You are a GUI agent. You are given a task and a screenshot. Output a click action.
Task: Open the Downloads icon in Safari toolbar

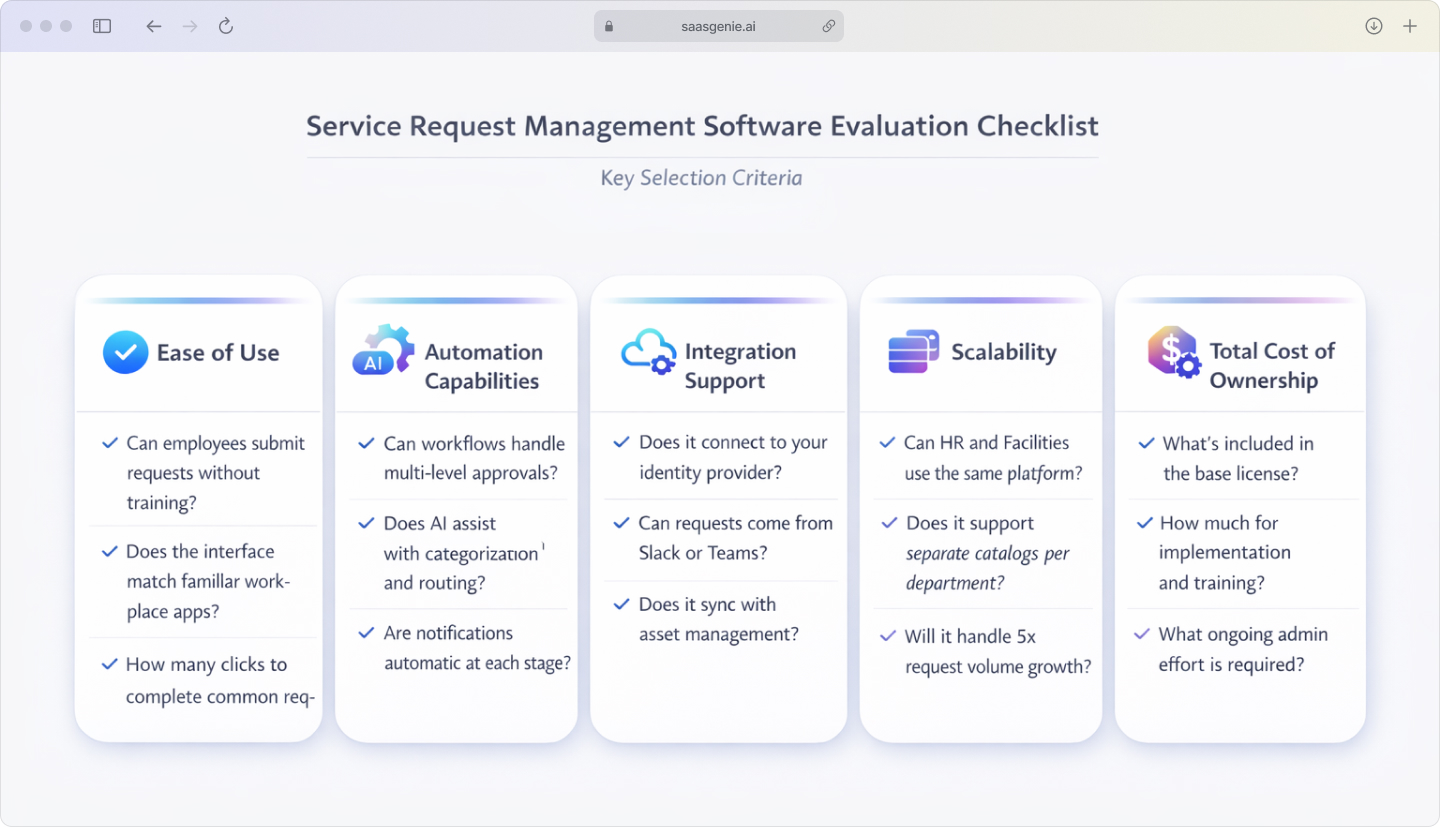[1373, 26]
